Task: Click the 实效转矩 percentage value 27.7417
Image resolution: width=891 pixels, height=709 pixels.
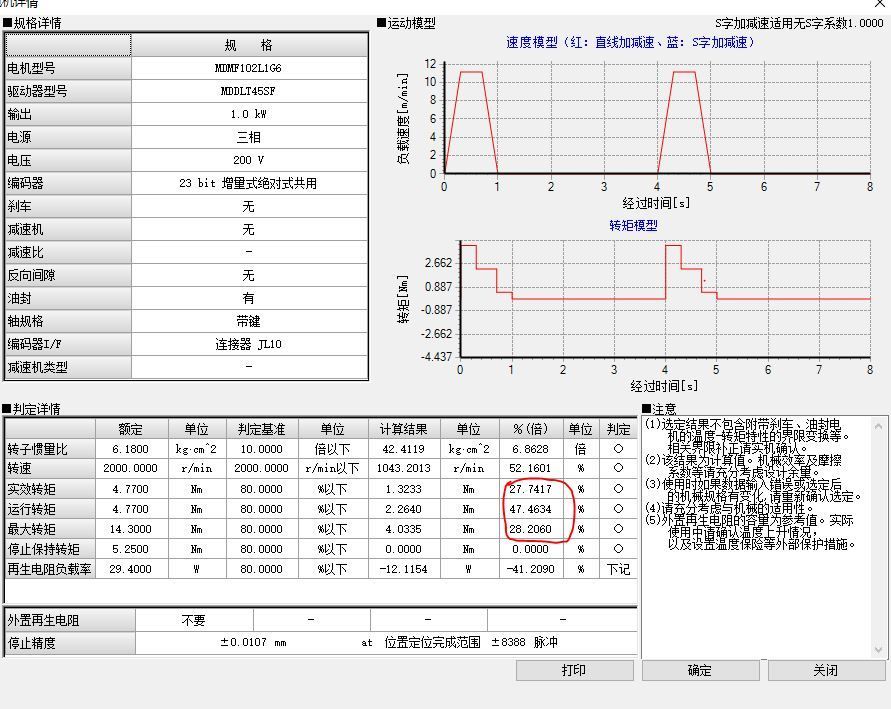Action: pyautogui.click(x=531, y=490)
